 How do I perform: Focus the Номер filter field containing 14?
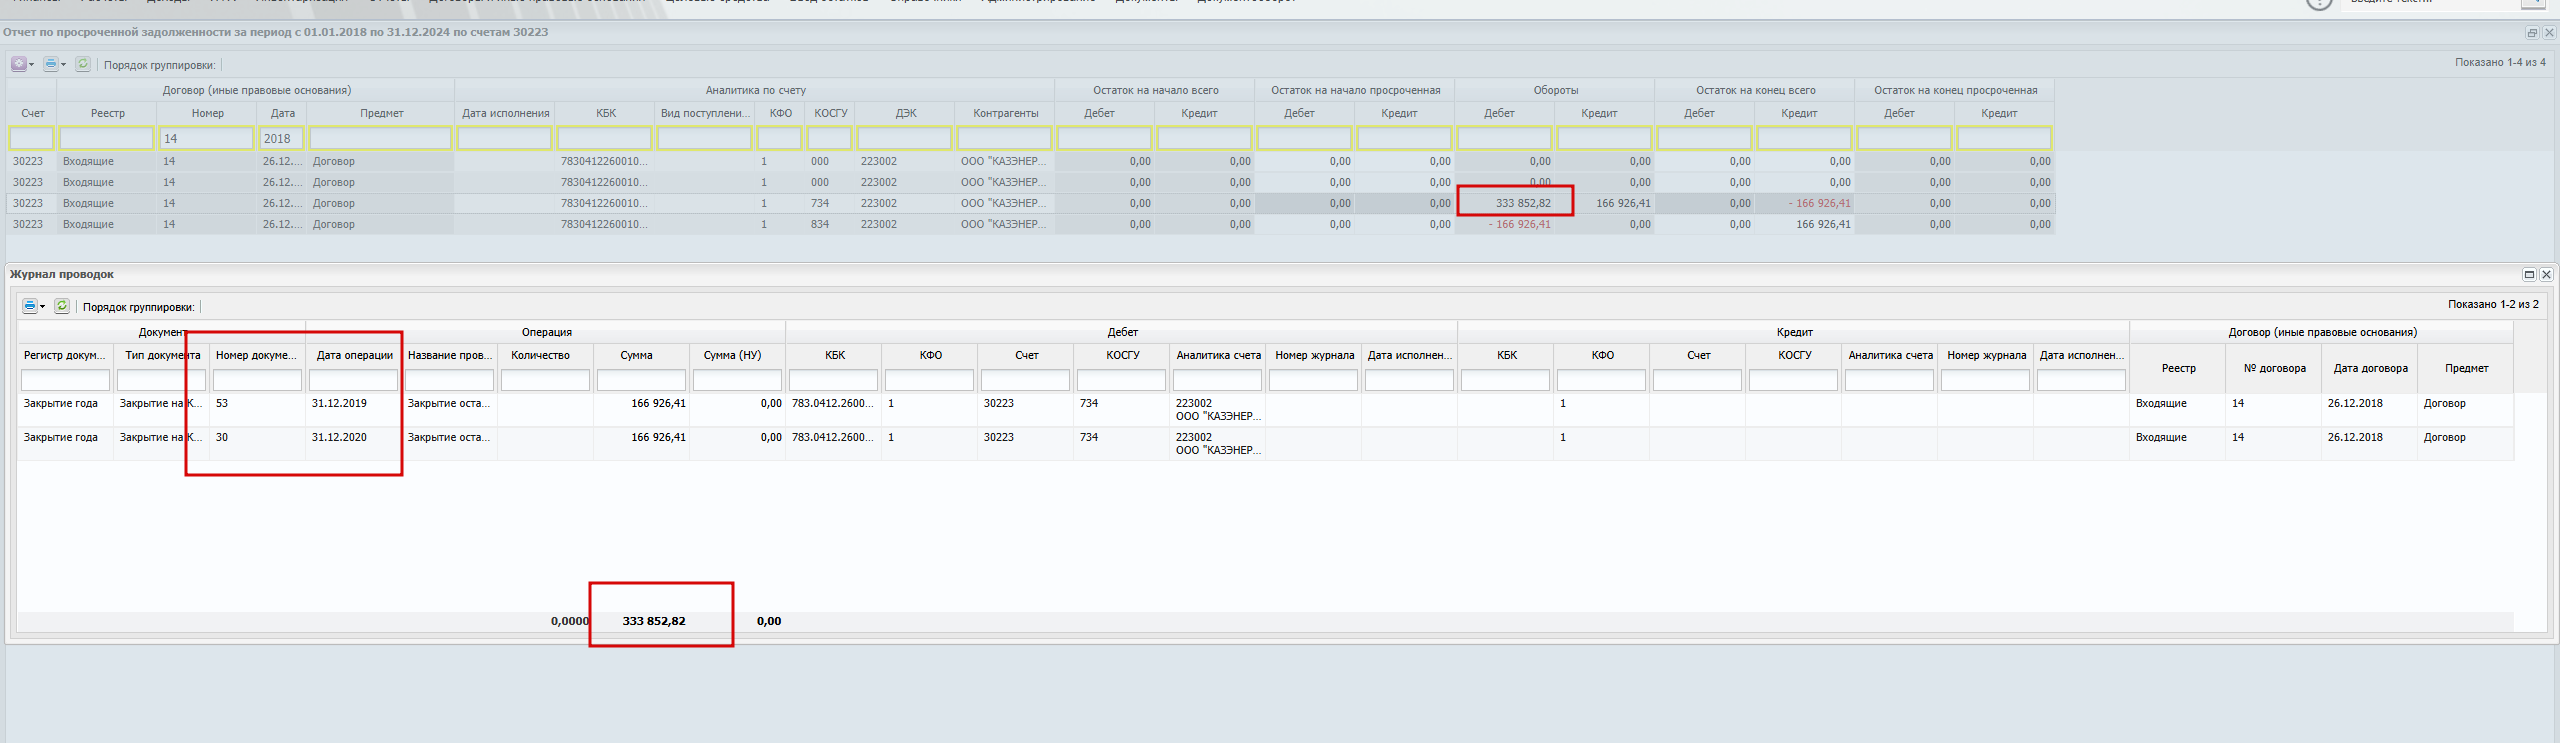click(x=206, y=138)
